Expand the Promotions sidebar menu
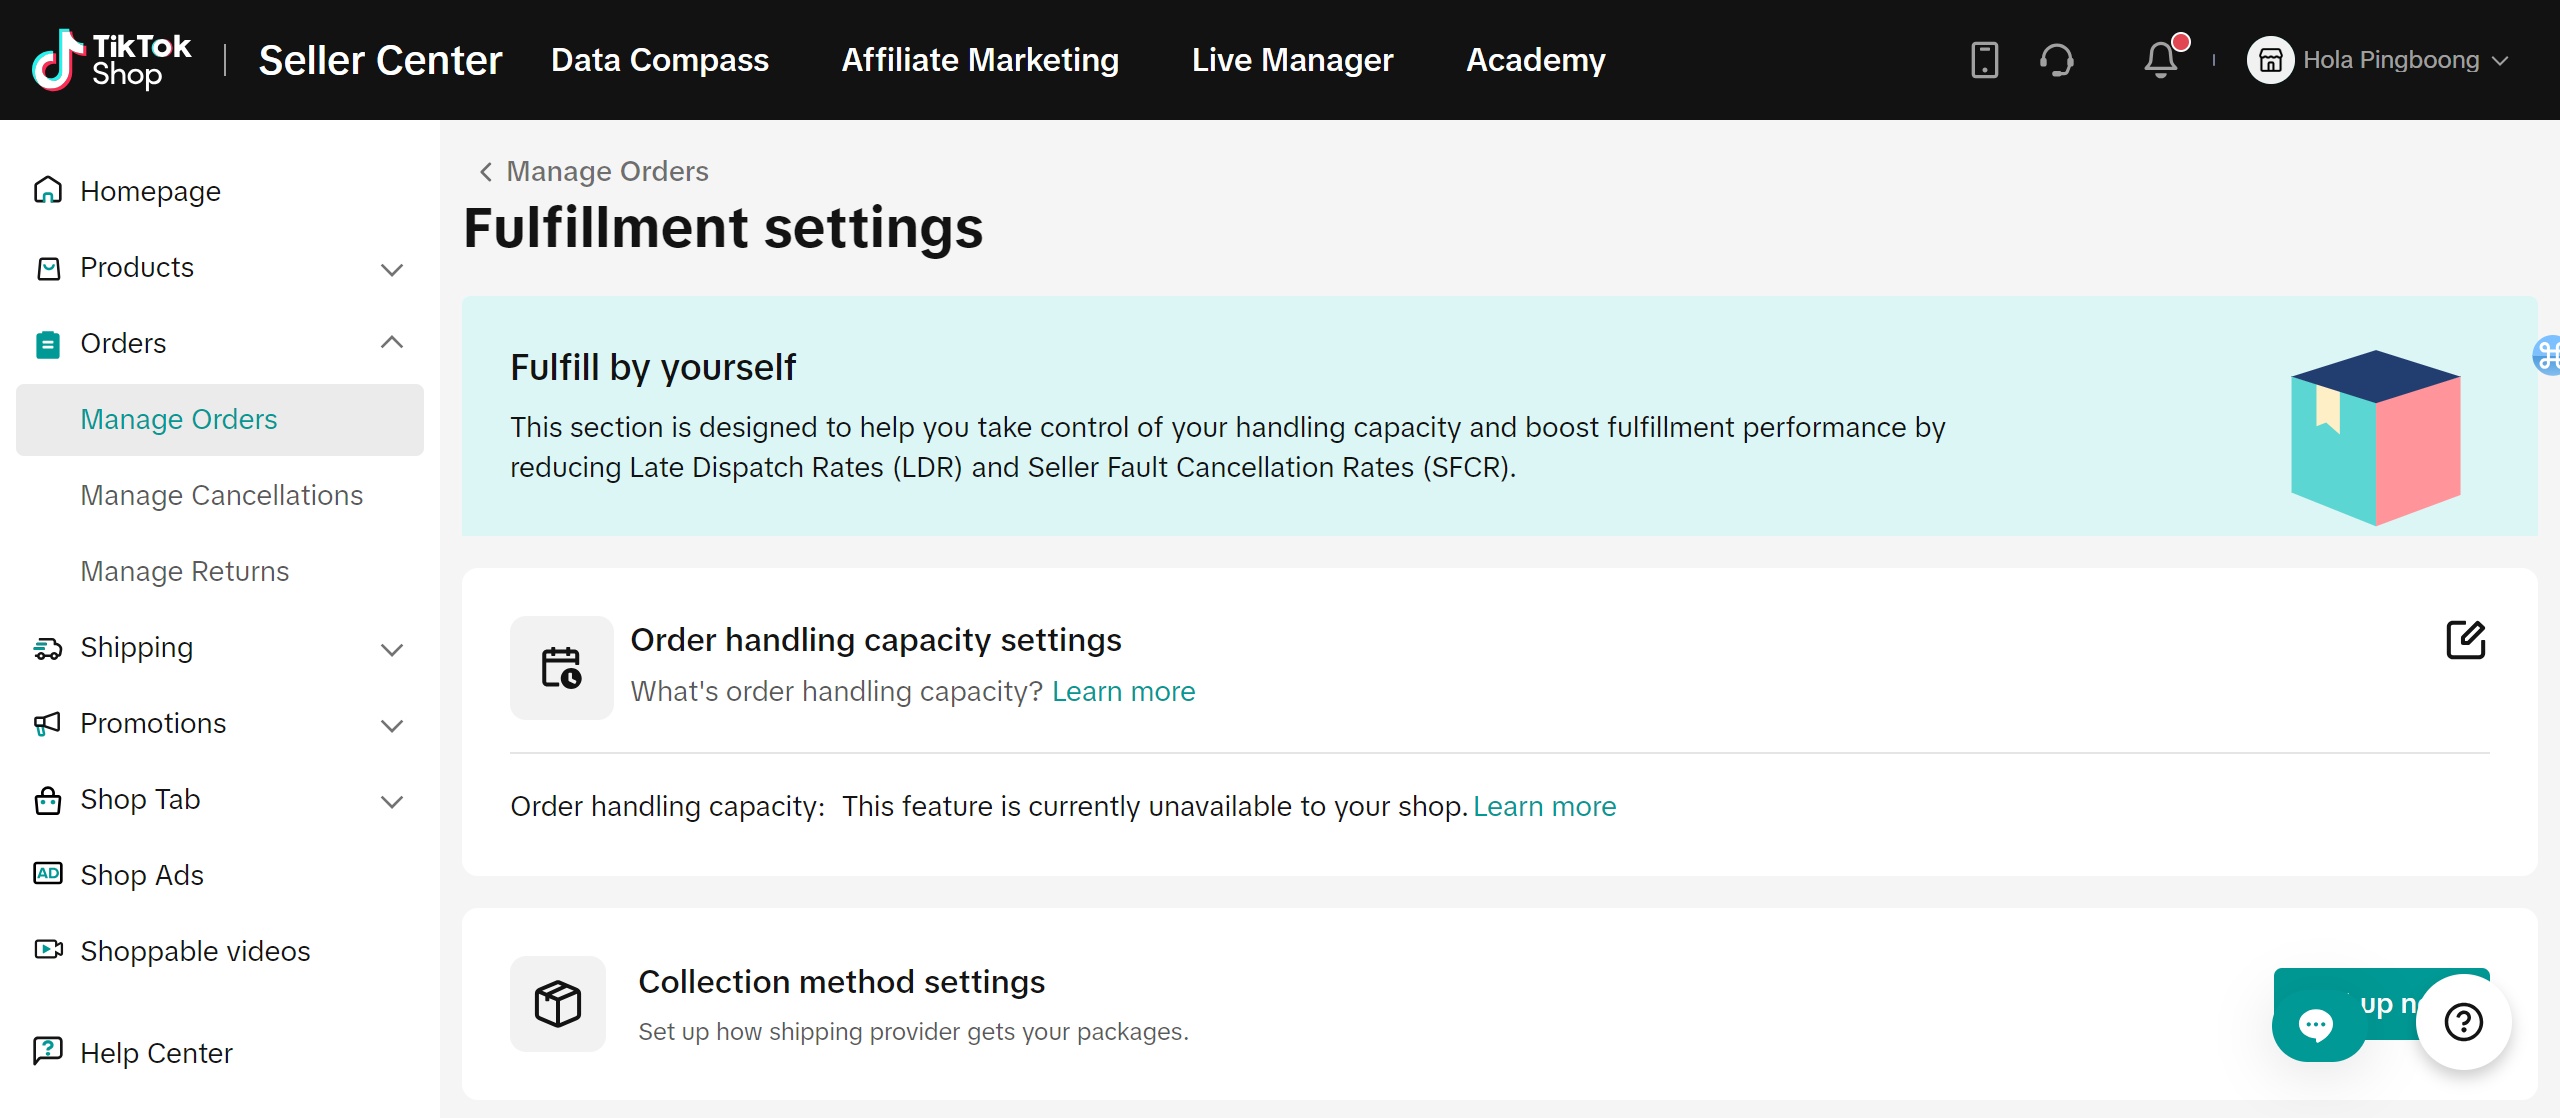The image size is (2560, 1118). (392, 724)
